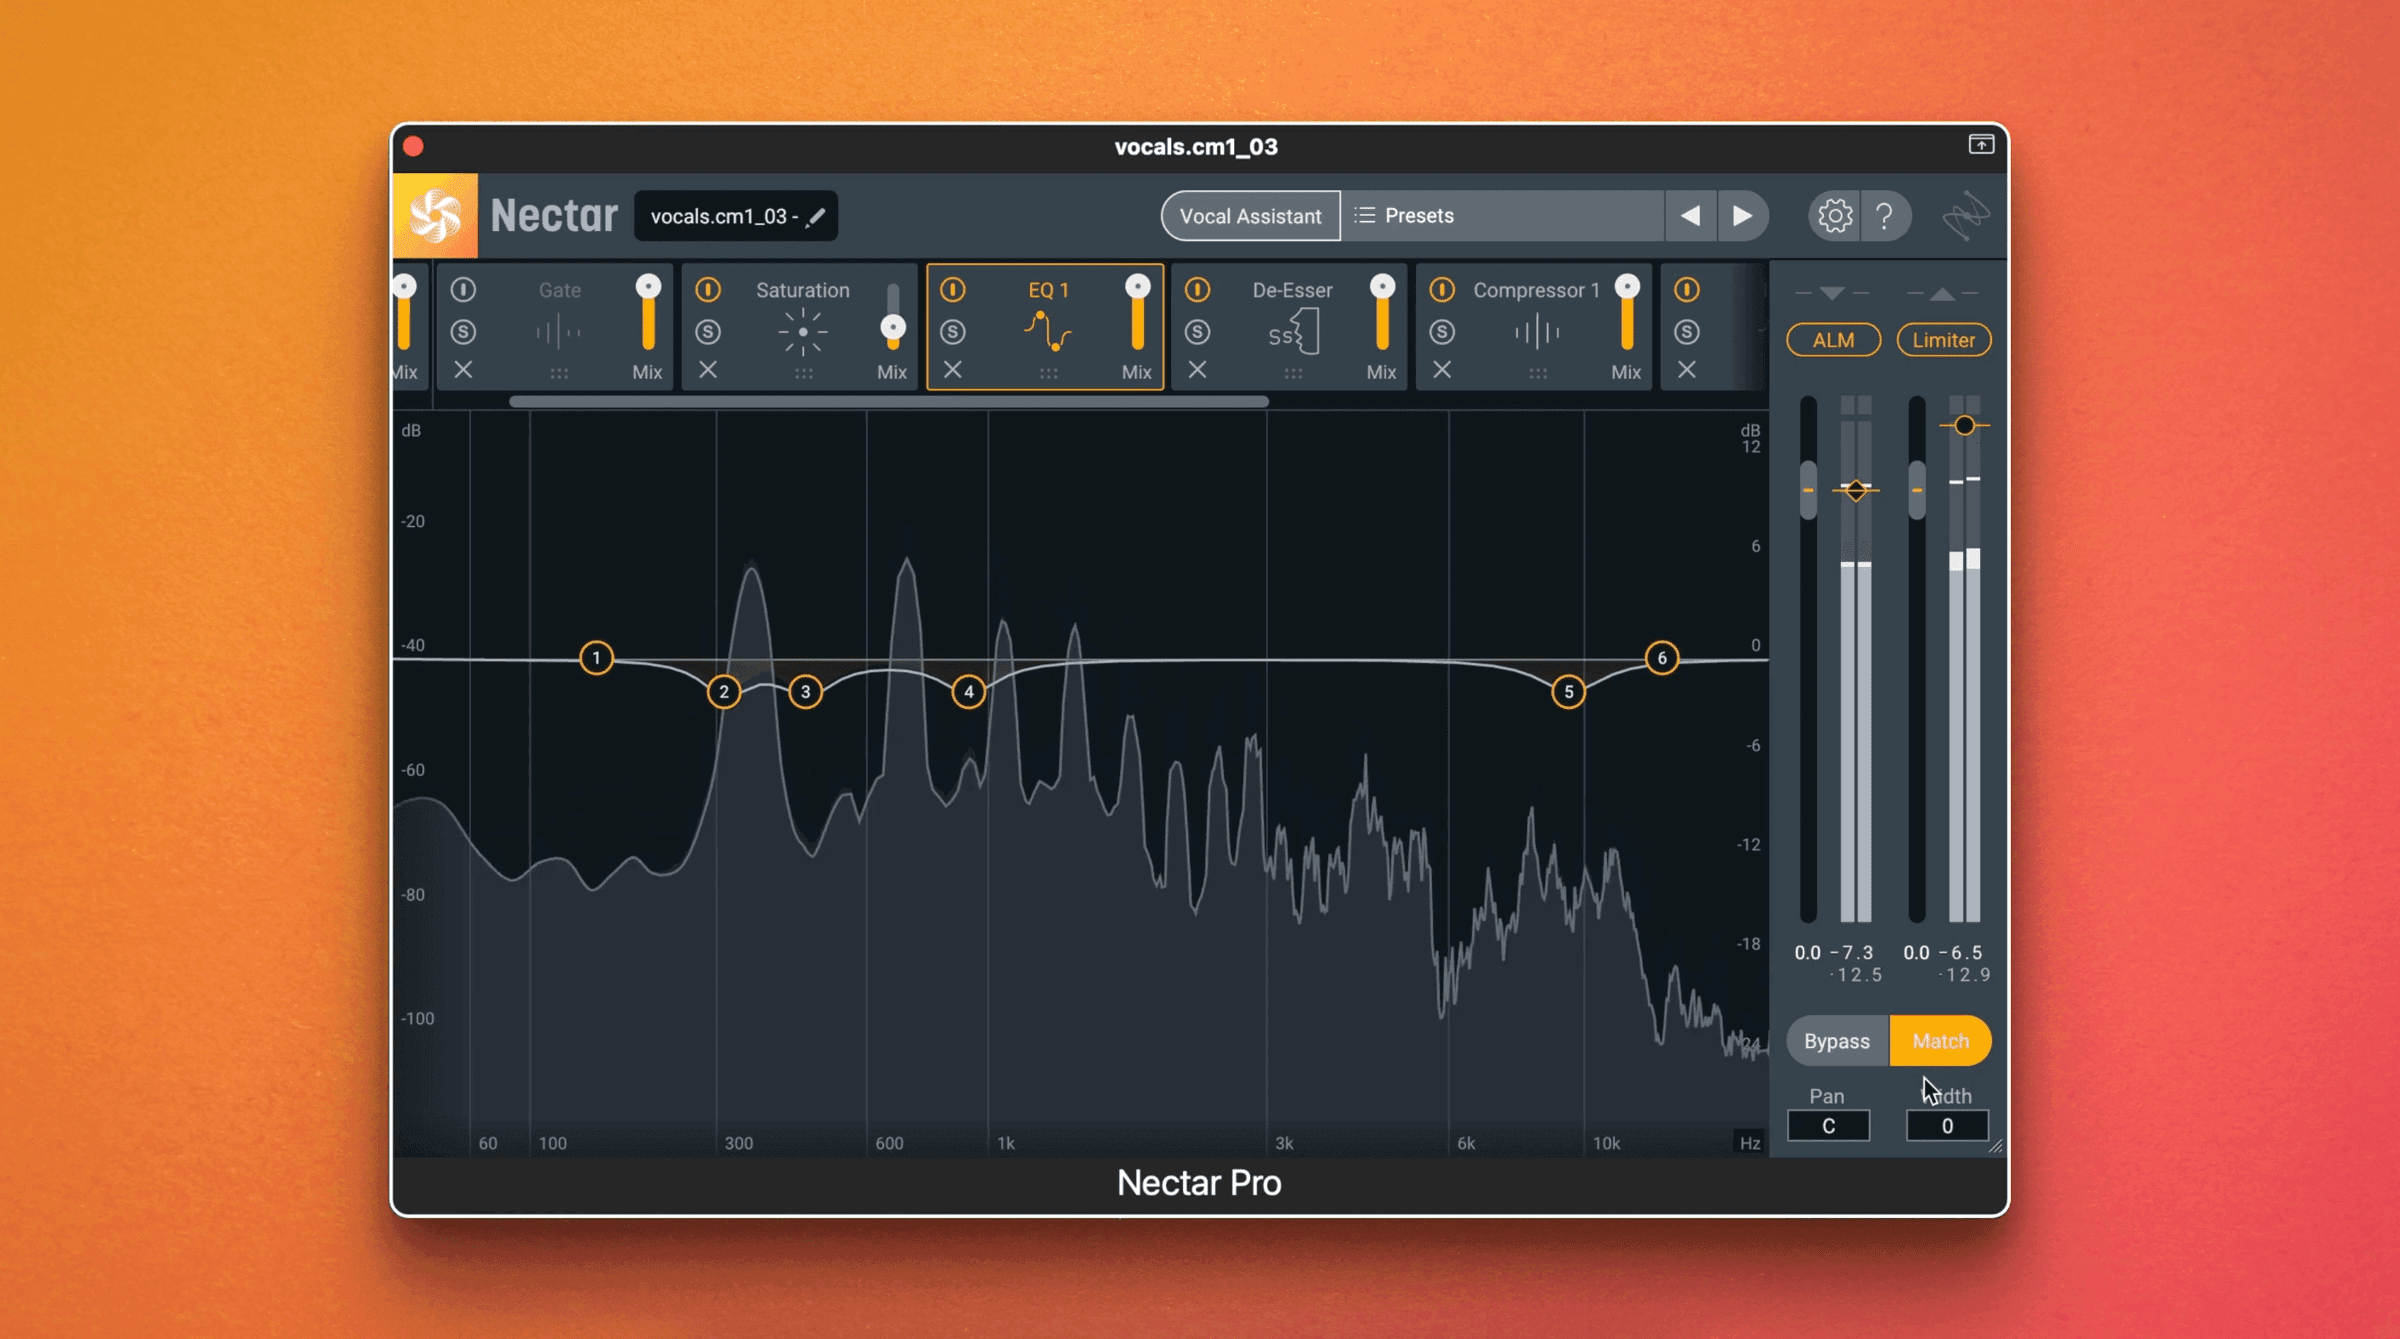2400x1339 pixels.
Task: Select EQ band node 1
Action: (596, 658)
